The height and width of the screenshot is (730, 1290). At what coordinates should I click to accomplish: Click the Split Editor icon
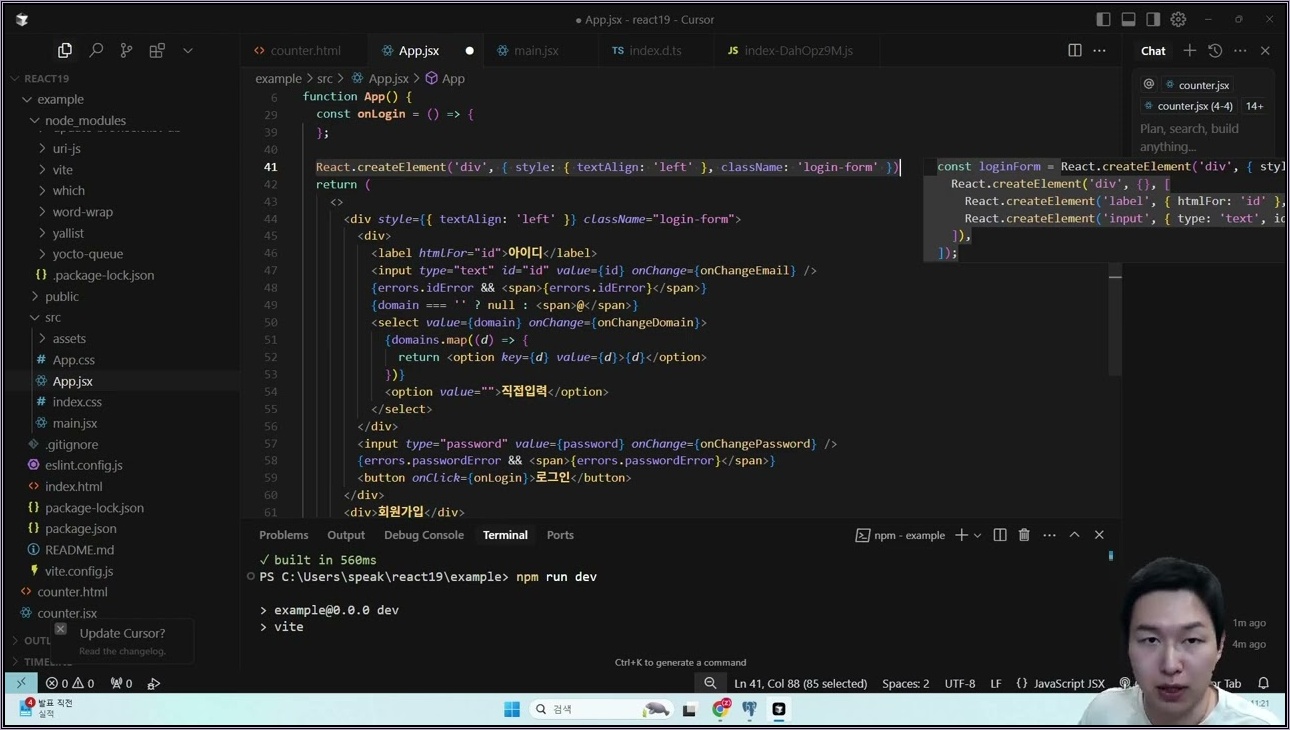coord(1075,50)
